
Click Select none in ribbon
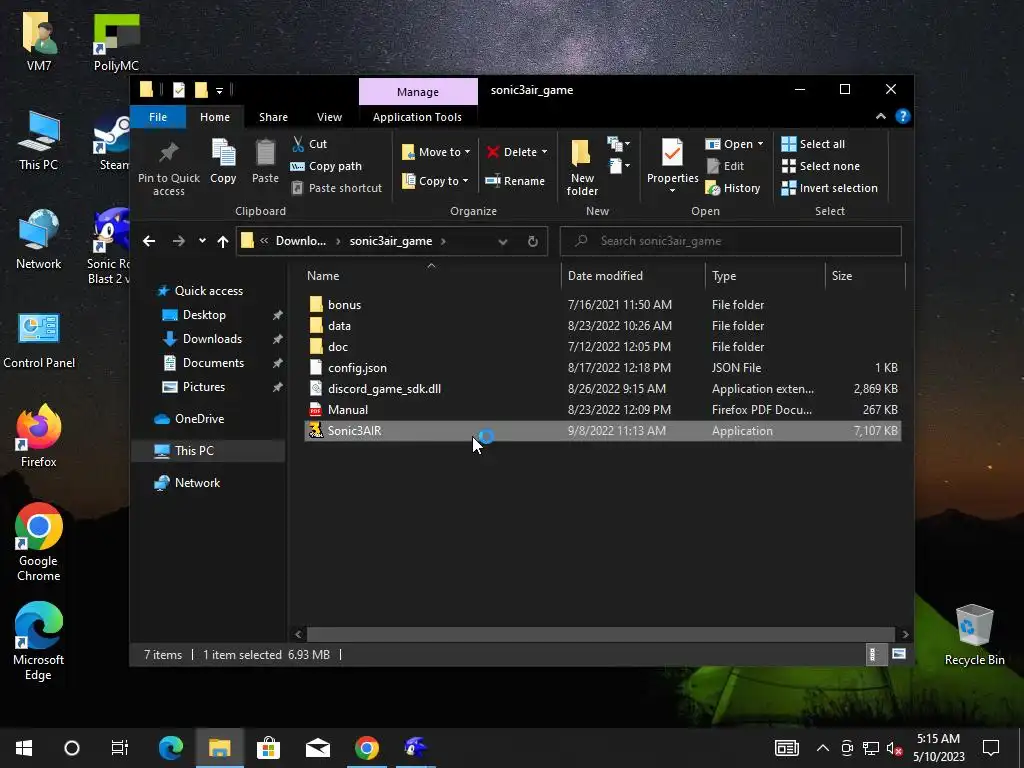point(821,166)
